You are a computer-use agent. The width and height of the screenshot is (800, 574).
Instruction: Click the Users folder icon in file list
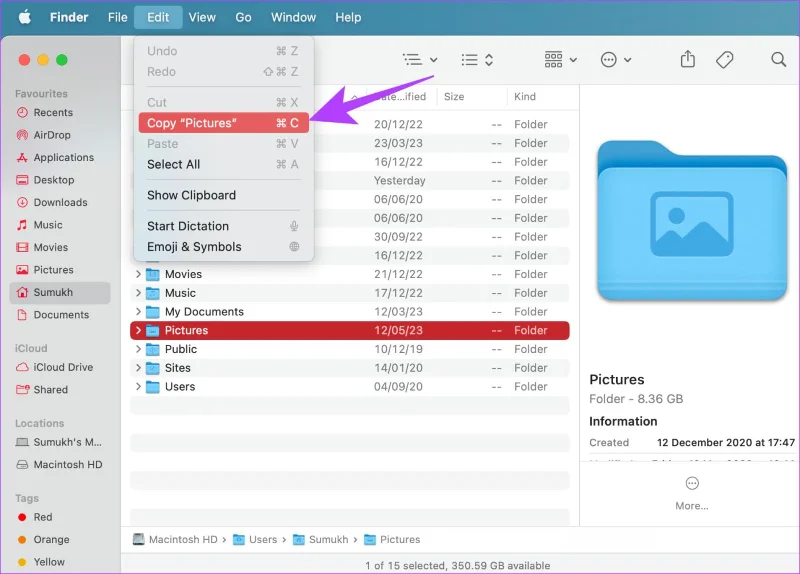tap(153, 387)
